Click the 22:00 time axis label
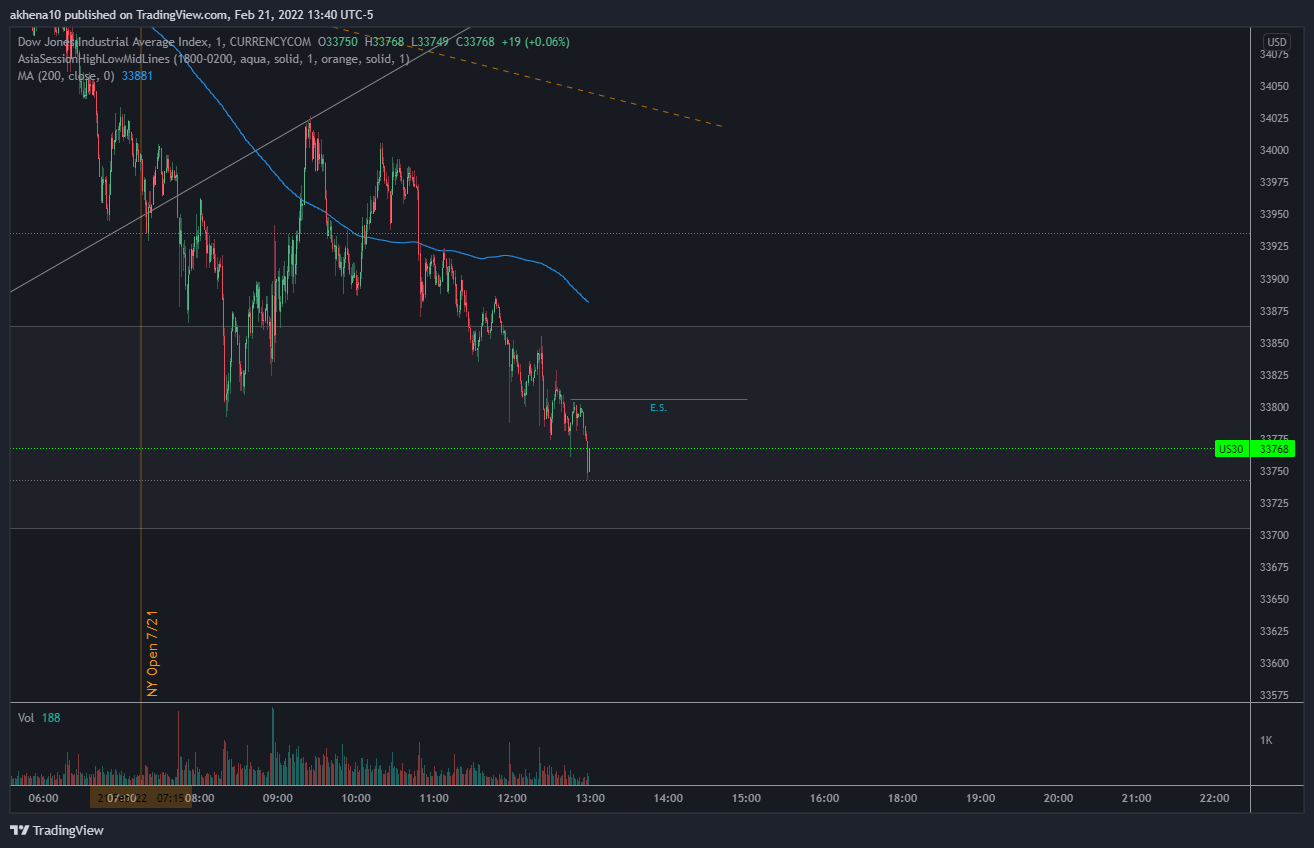This screenshot has width=1314, height=848. point(1214,798)
